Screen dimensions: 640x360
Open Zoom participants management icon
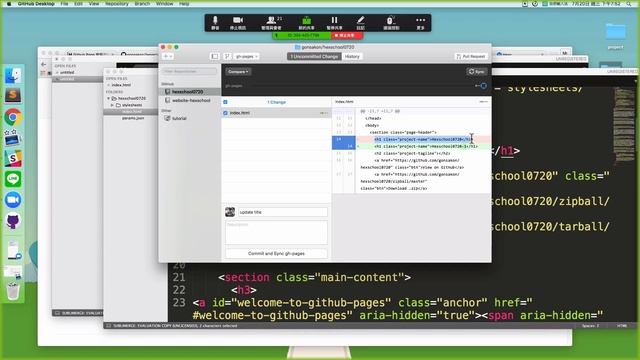click(x=271, y=23)
